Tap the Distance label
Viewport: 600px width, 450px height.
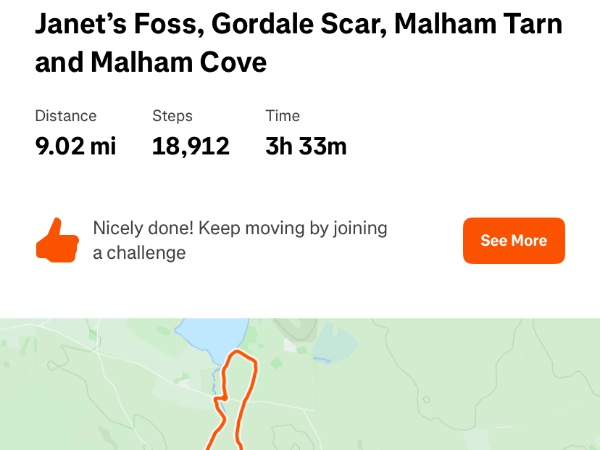(x=65, y=116)
